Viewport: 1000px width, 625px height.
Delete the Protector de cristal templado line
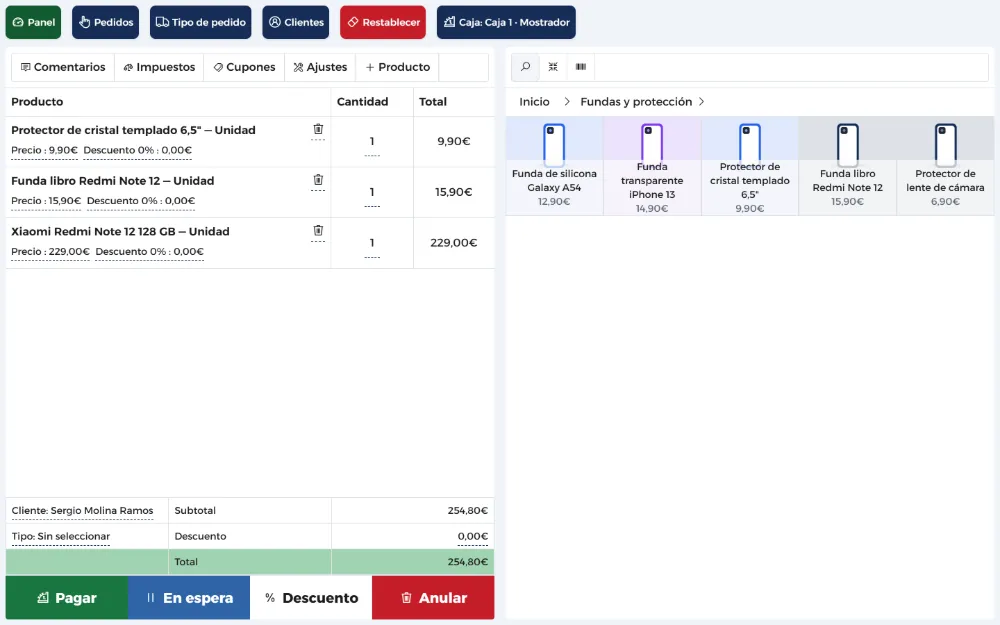click(x=318, y=129)
